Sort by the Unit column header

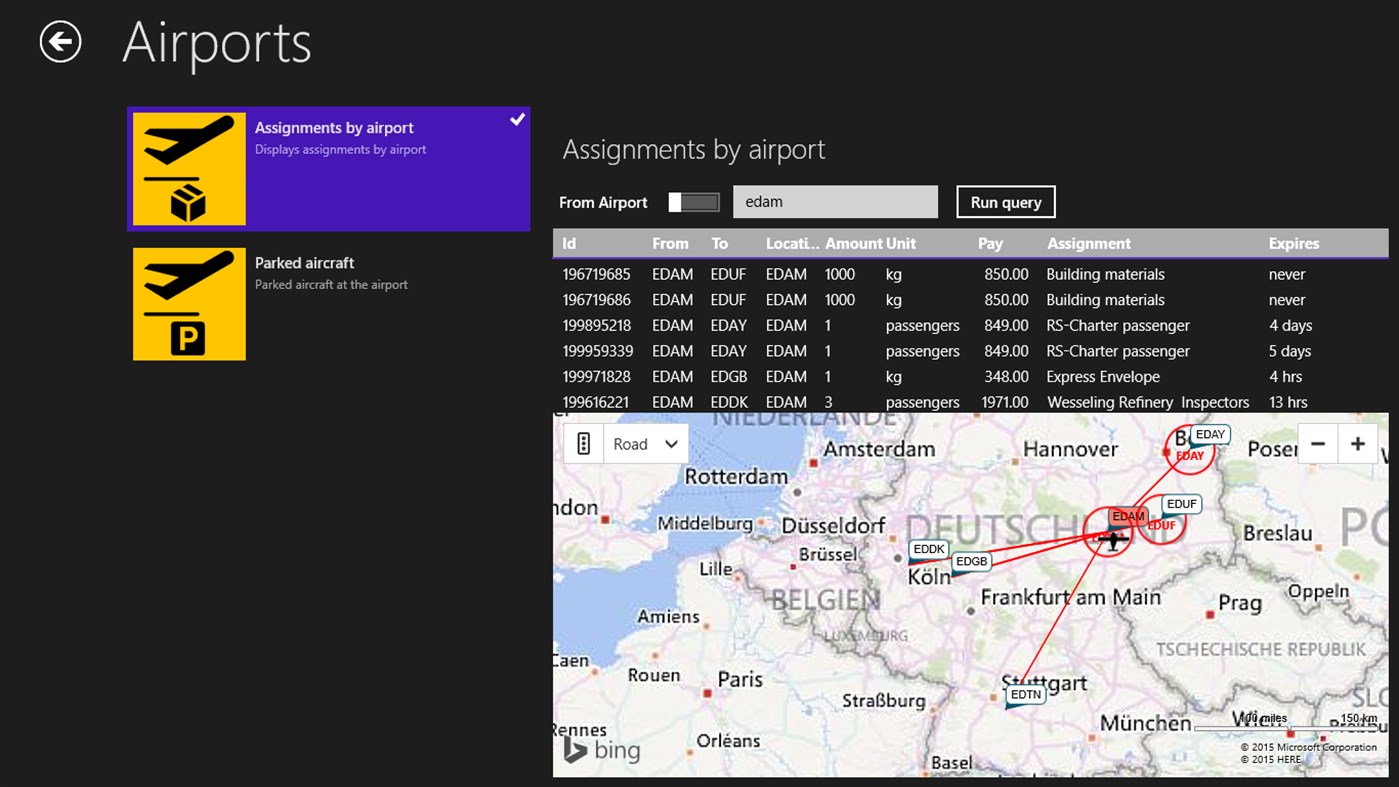[901, 243]
